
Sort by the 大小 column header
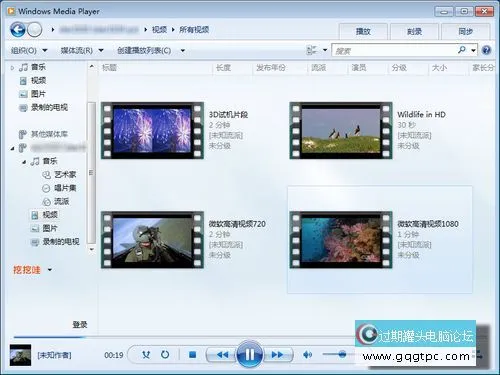click(439, 68)
